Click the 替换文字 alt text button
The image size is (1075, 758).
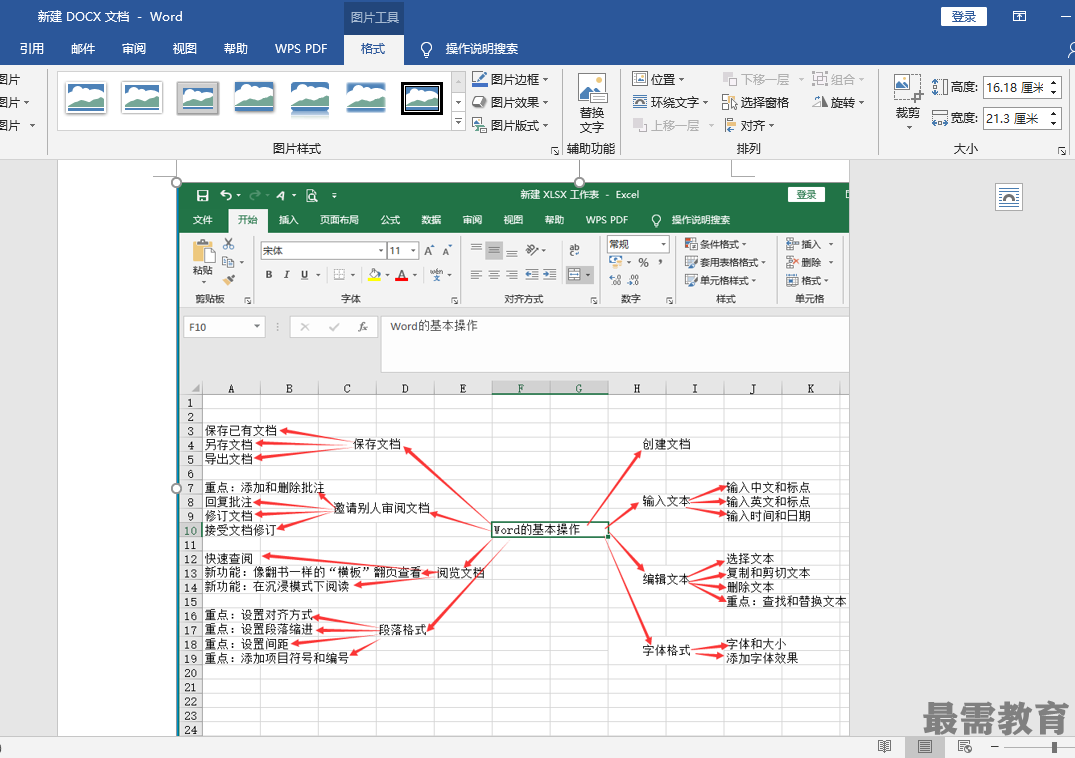point(592,103)
